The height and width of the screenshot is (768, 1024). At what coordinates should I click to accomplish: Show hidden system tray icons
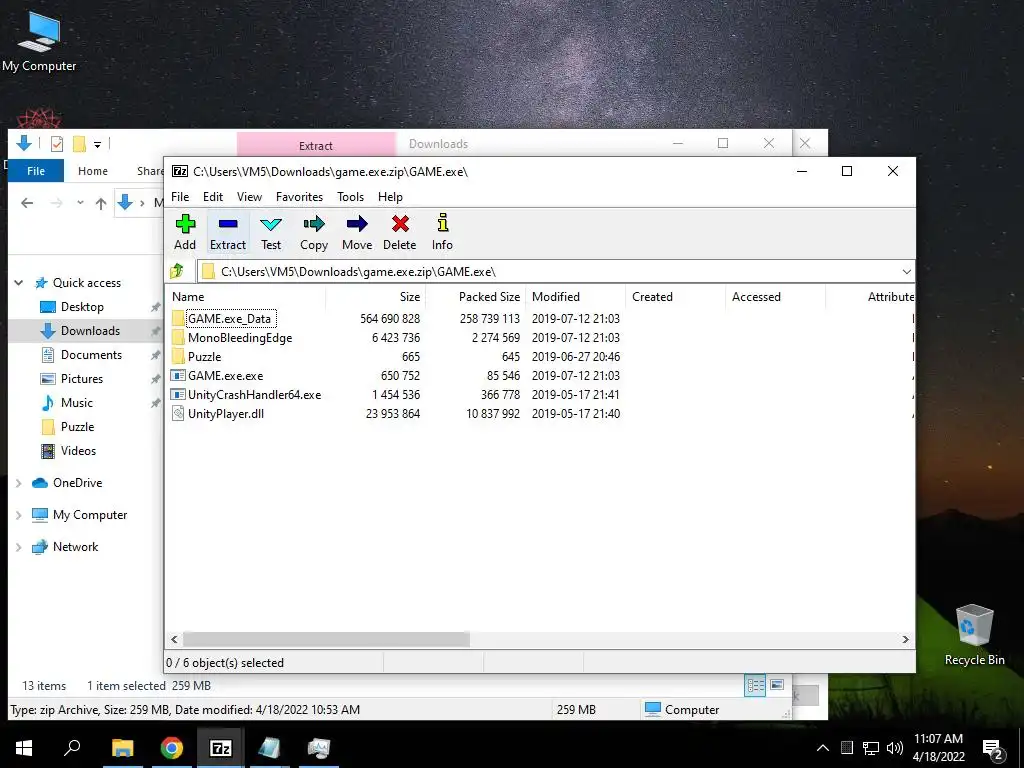(x=823, y=748)
